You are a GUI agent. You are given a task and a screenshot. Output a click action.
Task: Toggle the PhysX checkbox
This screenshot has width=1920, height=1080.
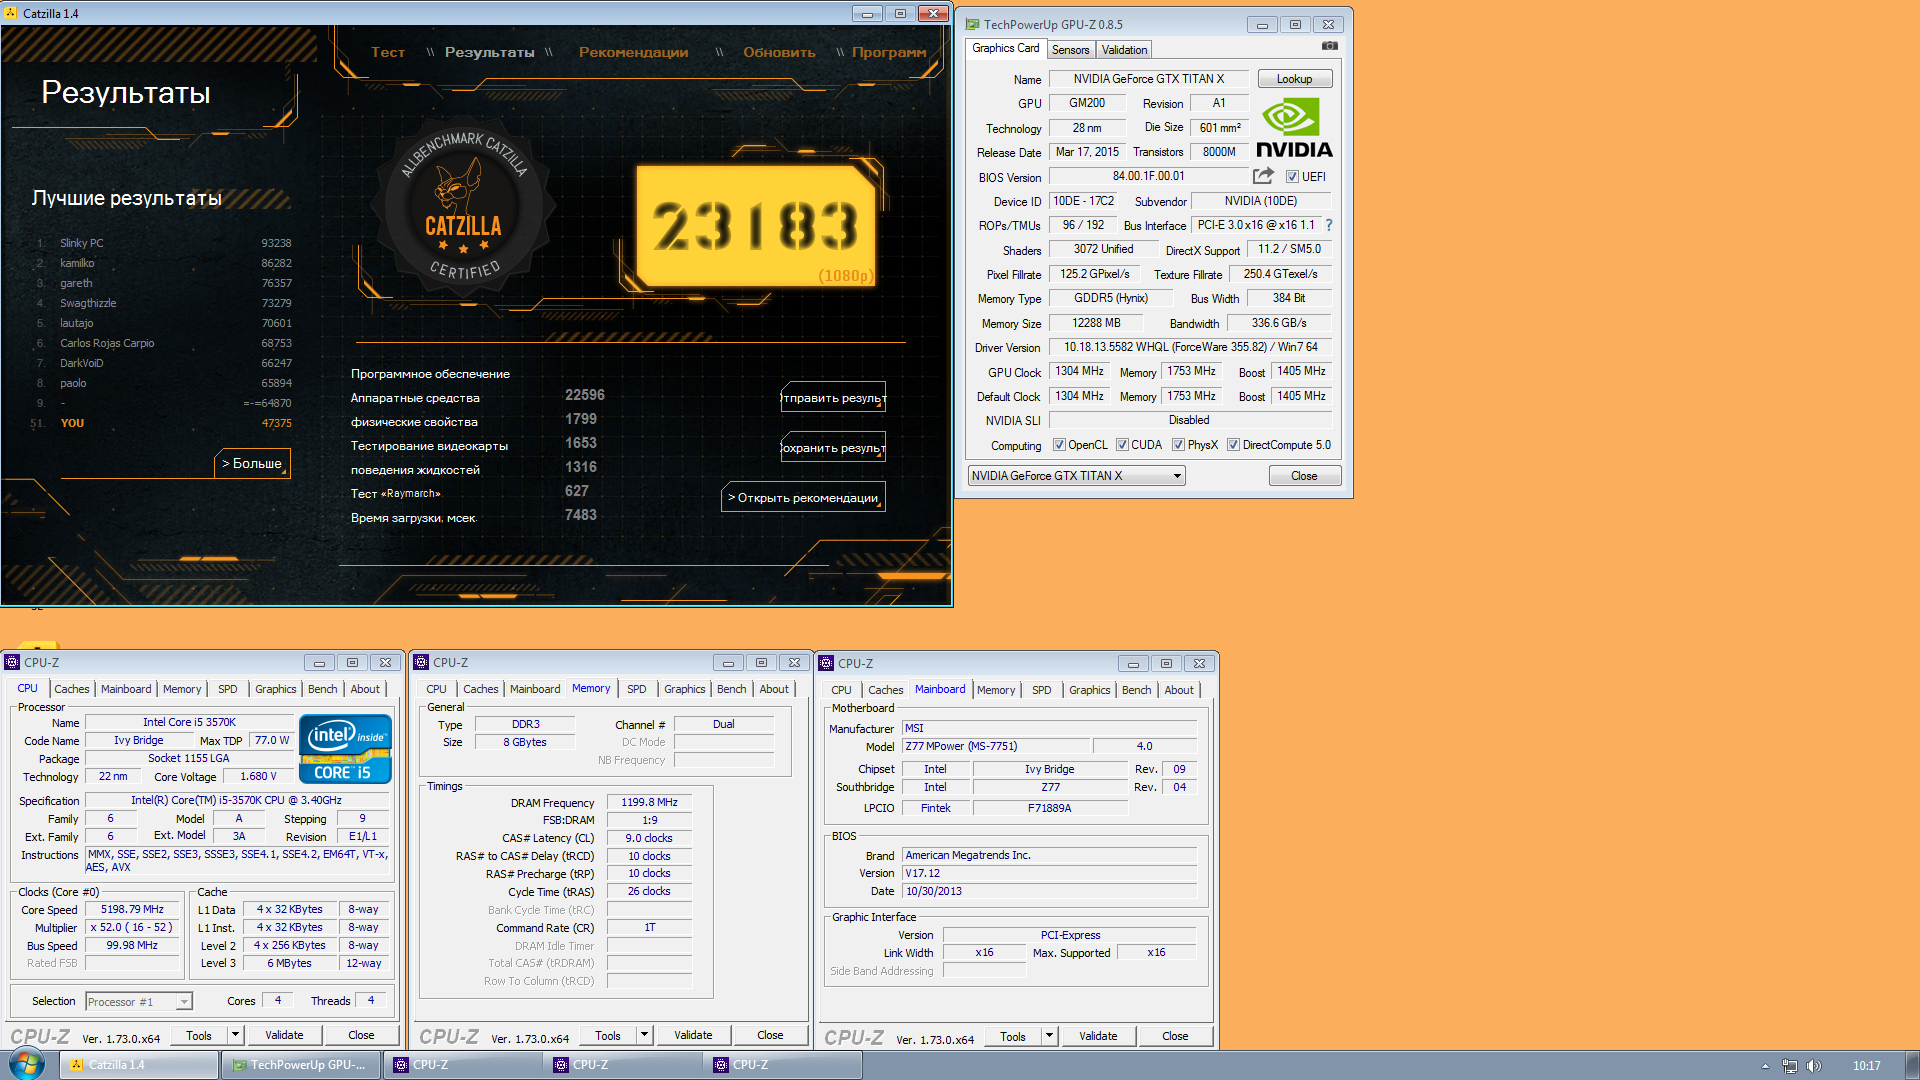(1179, 445)
